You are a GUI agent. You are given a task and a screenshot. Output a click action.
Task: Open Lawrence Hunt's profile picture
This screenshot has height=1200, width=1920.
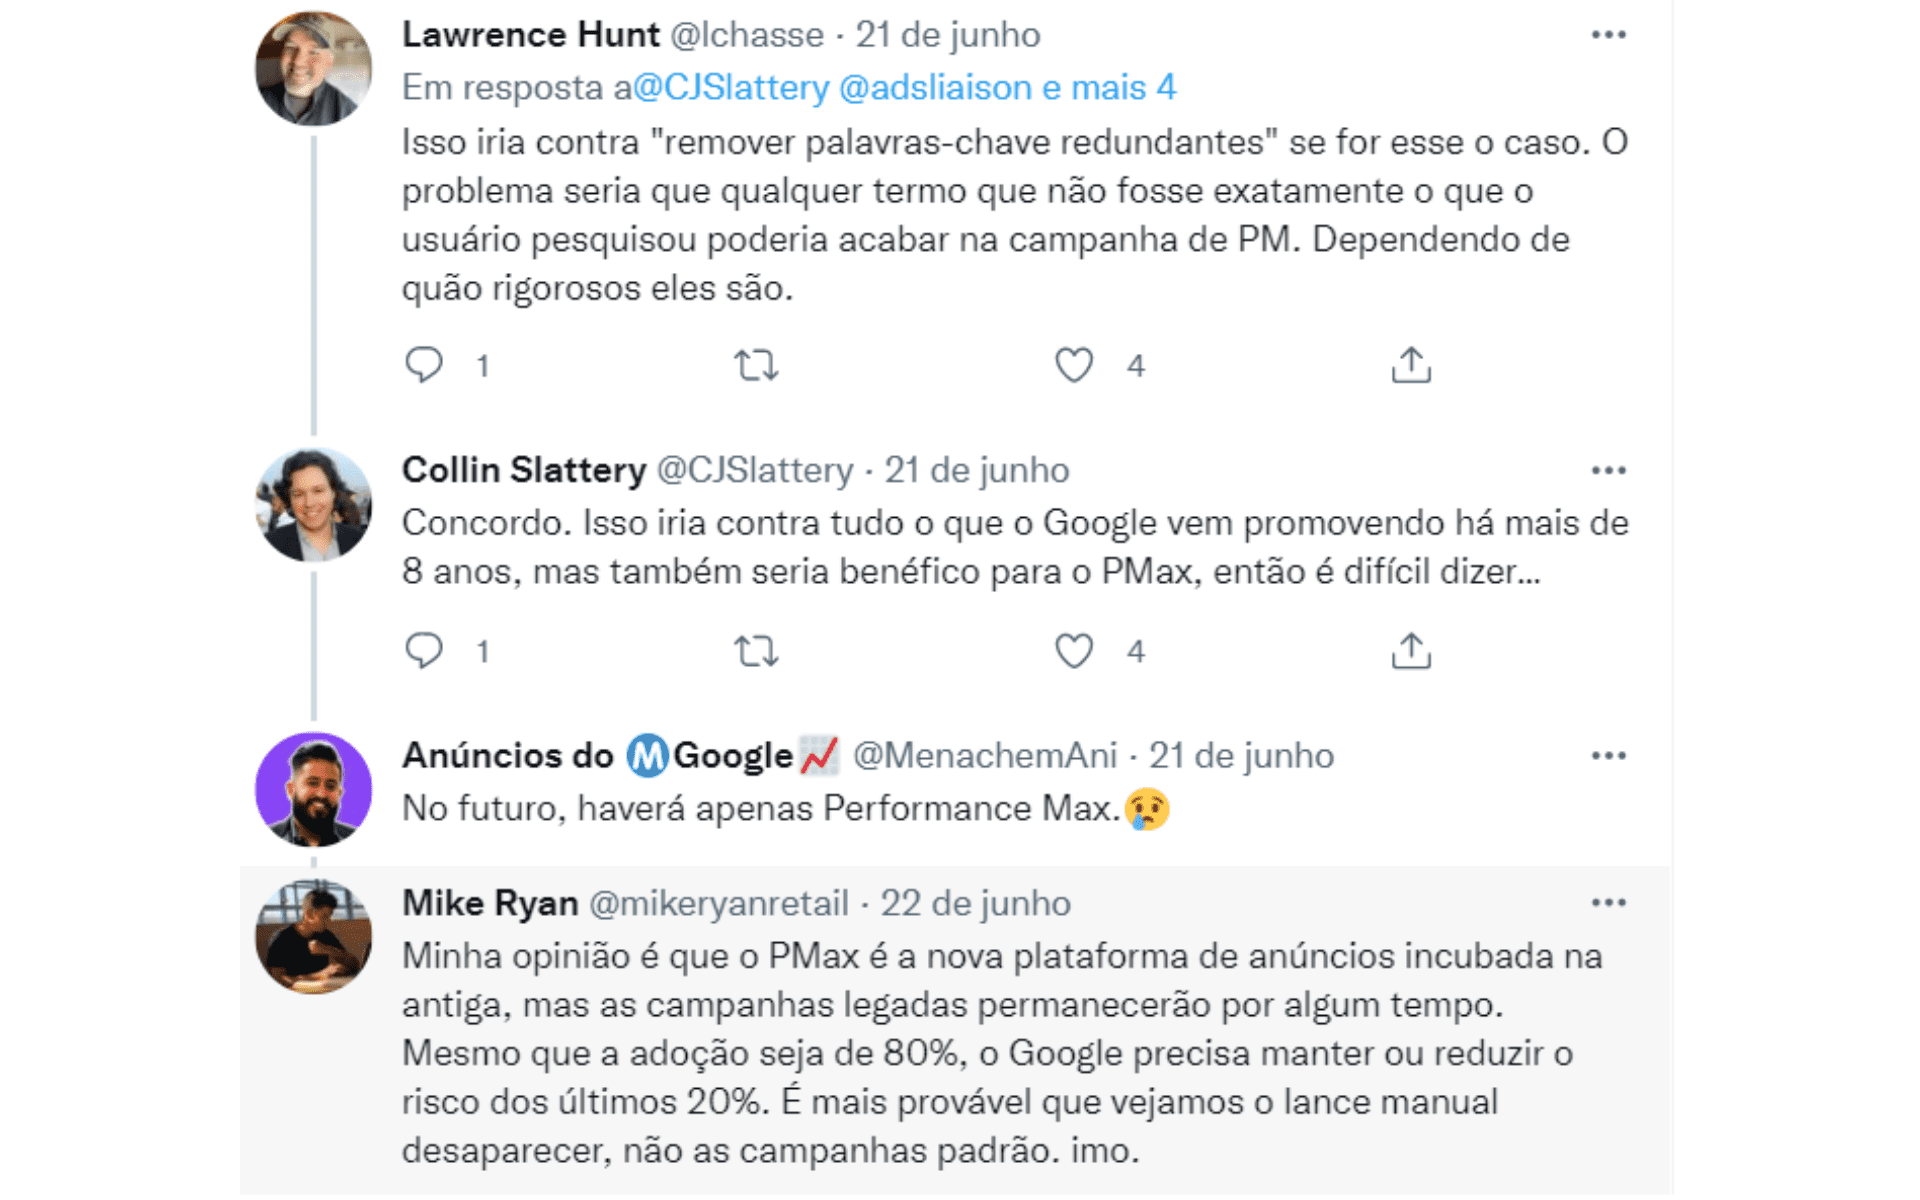(x=314, y=68)
